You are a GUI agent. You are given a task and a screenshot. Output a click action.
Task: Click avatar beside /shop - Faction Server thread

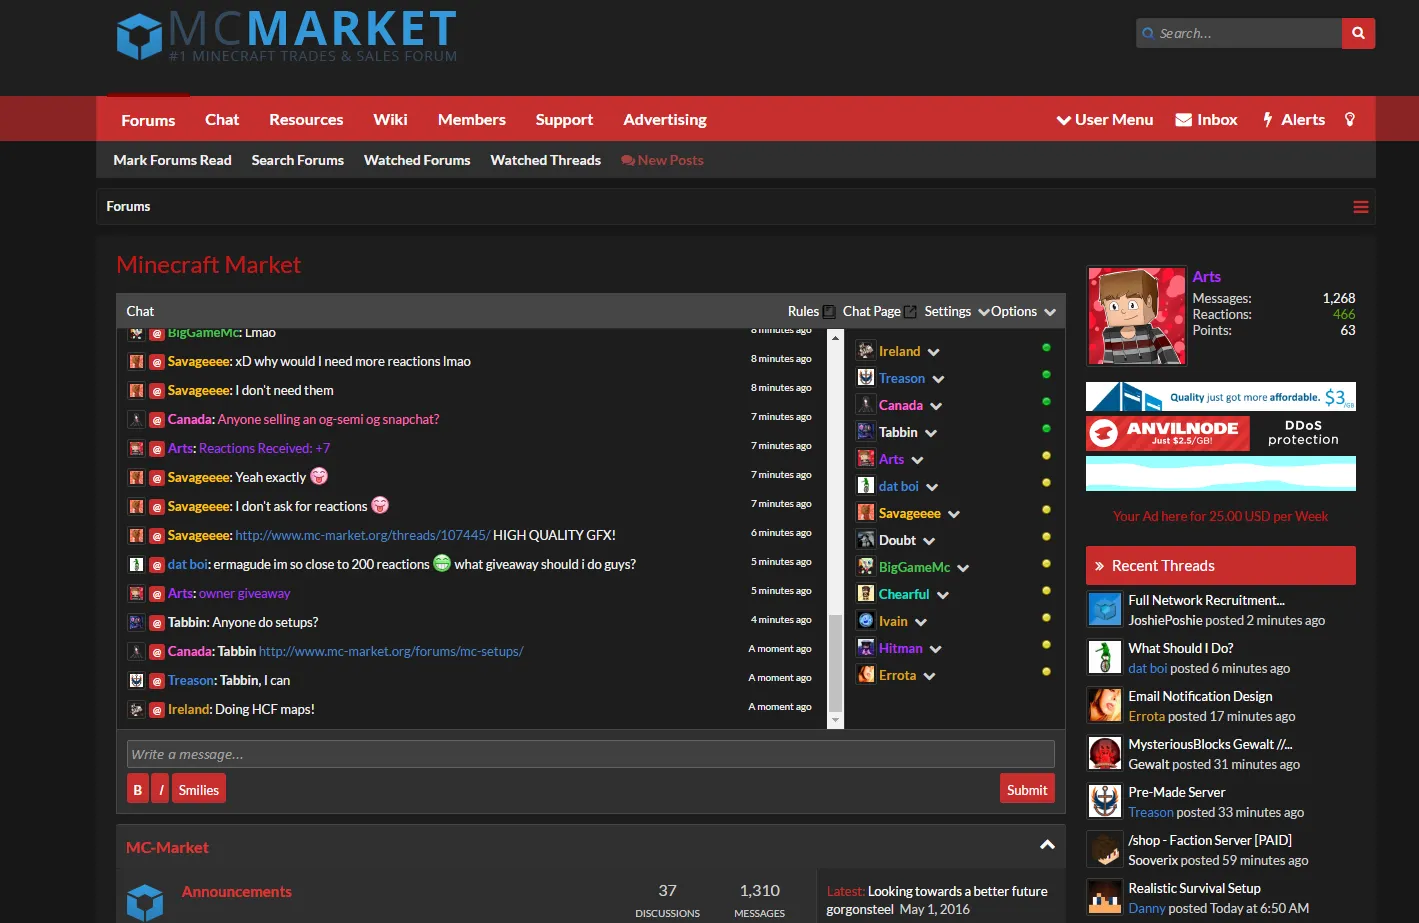[x=1105, y=849]
